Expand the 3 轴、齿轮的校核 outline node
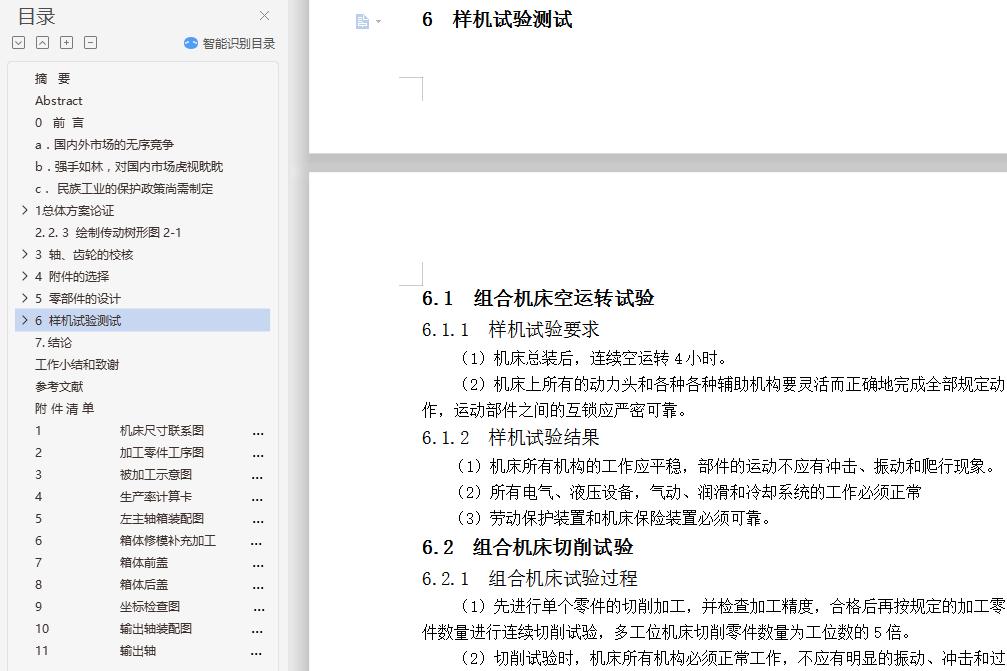The image size is (1007, 671). [x=24, y=254]
